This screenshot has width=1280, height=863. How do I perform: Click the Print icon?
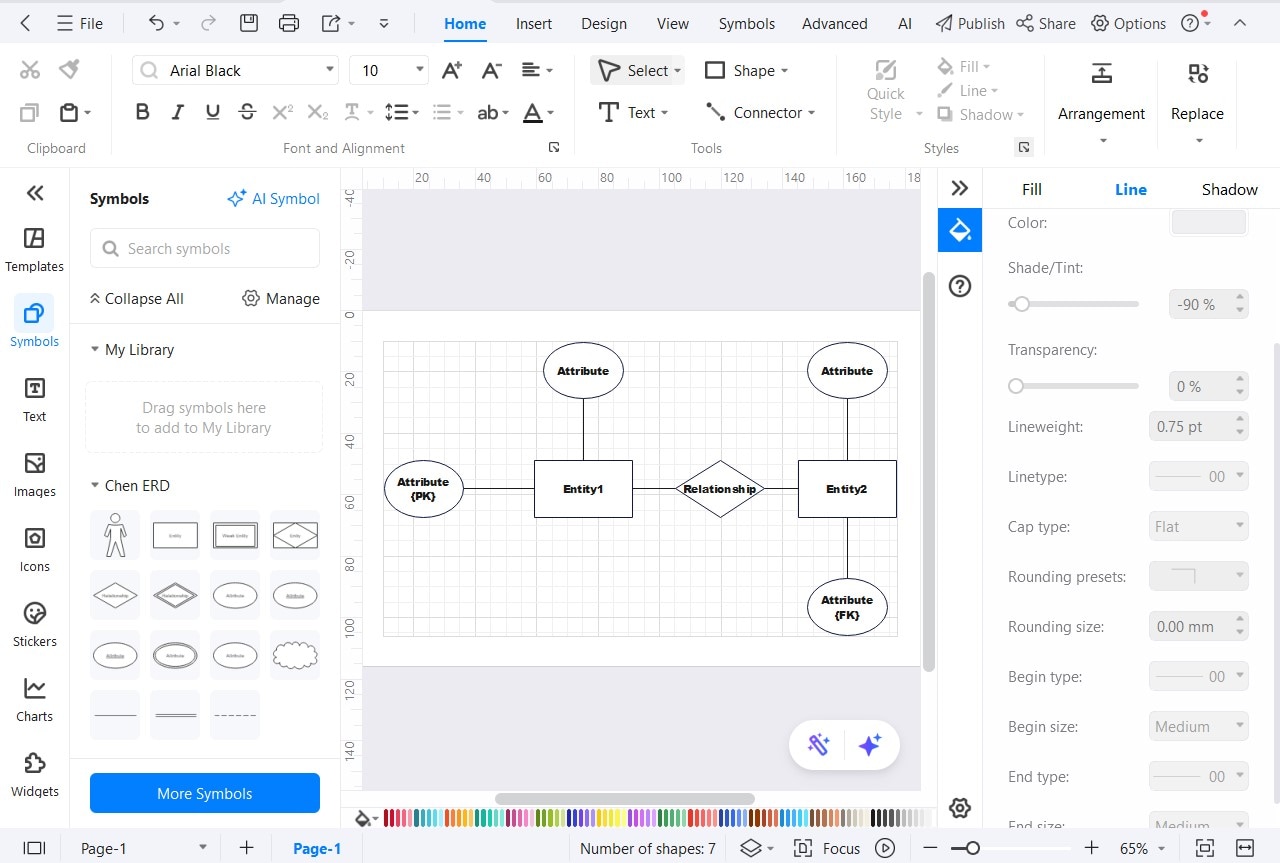tap(289, 23)
